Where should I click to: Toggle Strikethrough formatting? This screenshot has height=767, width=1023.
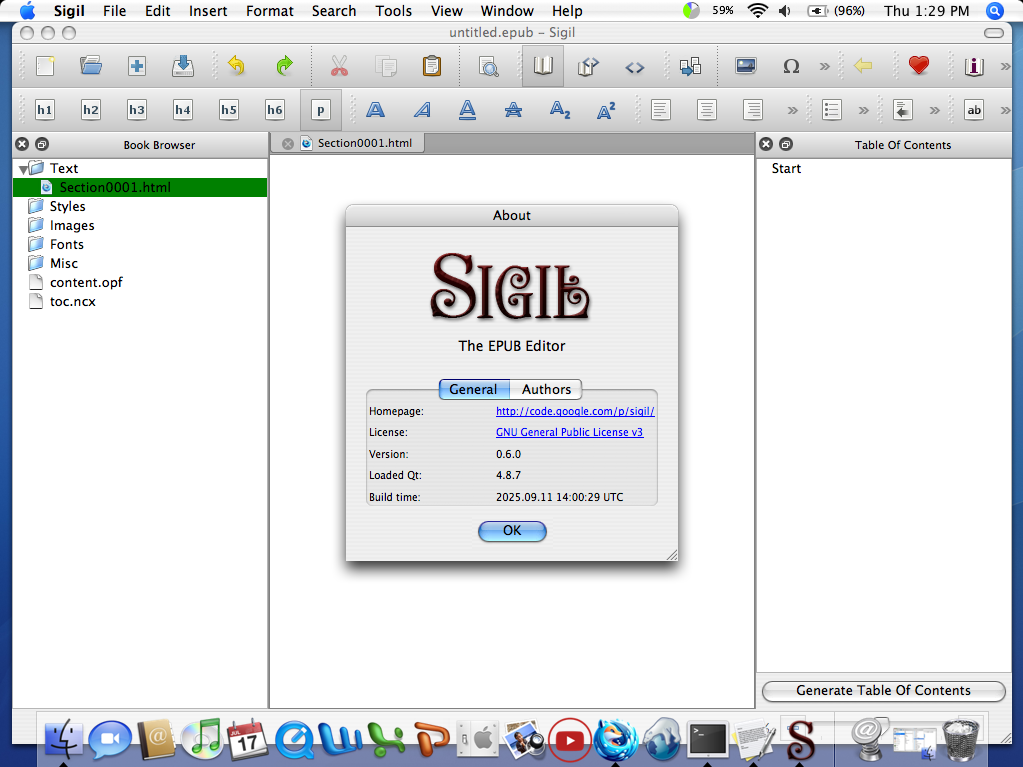(x=513, y=110)
